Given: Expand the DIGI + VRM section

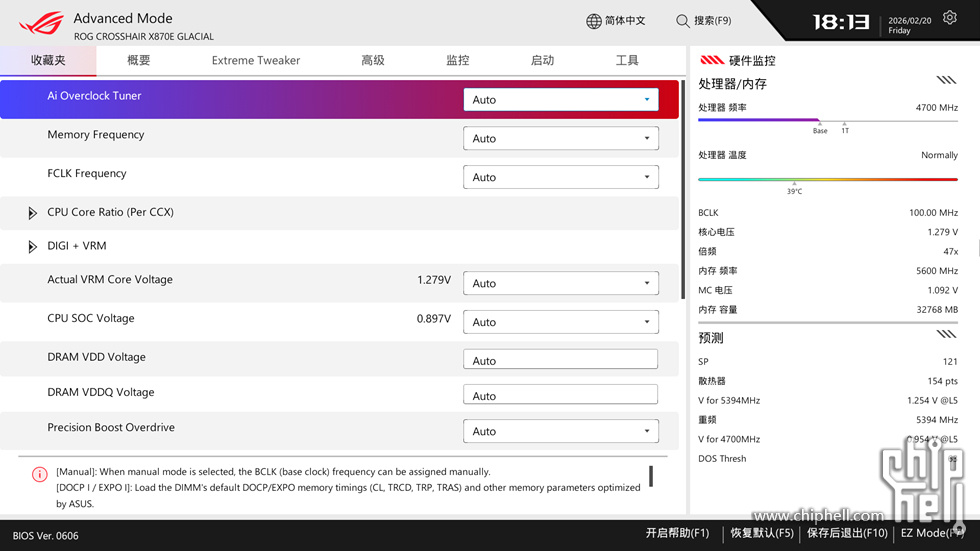Looking at the screenshot, I should [x=33, y=247].
